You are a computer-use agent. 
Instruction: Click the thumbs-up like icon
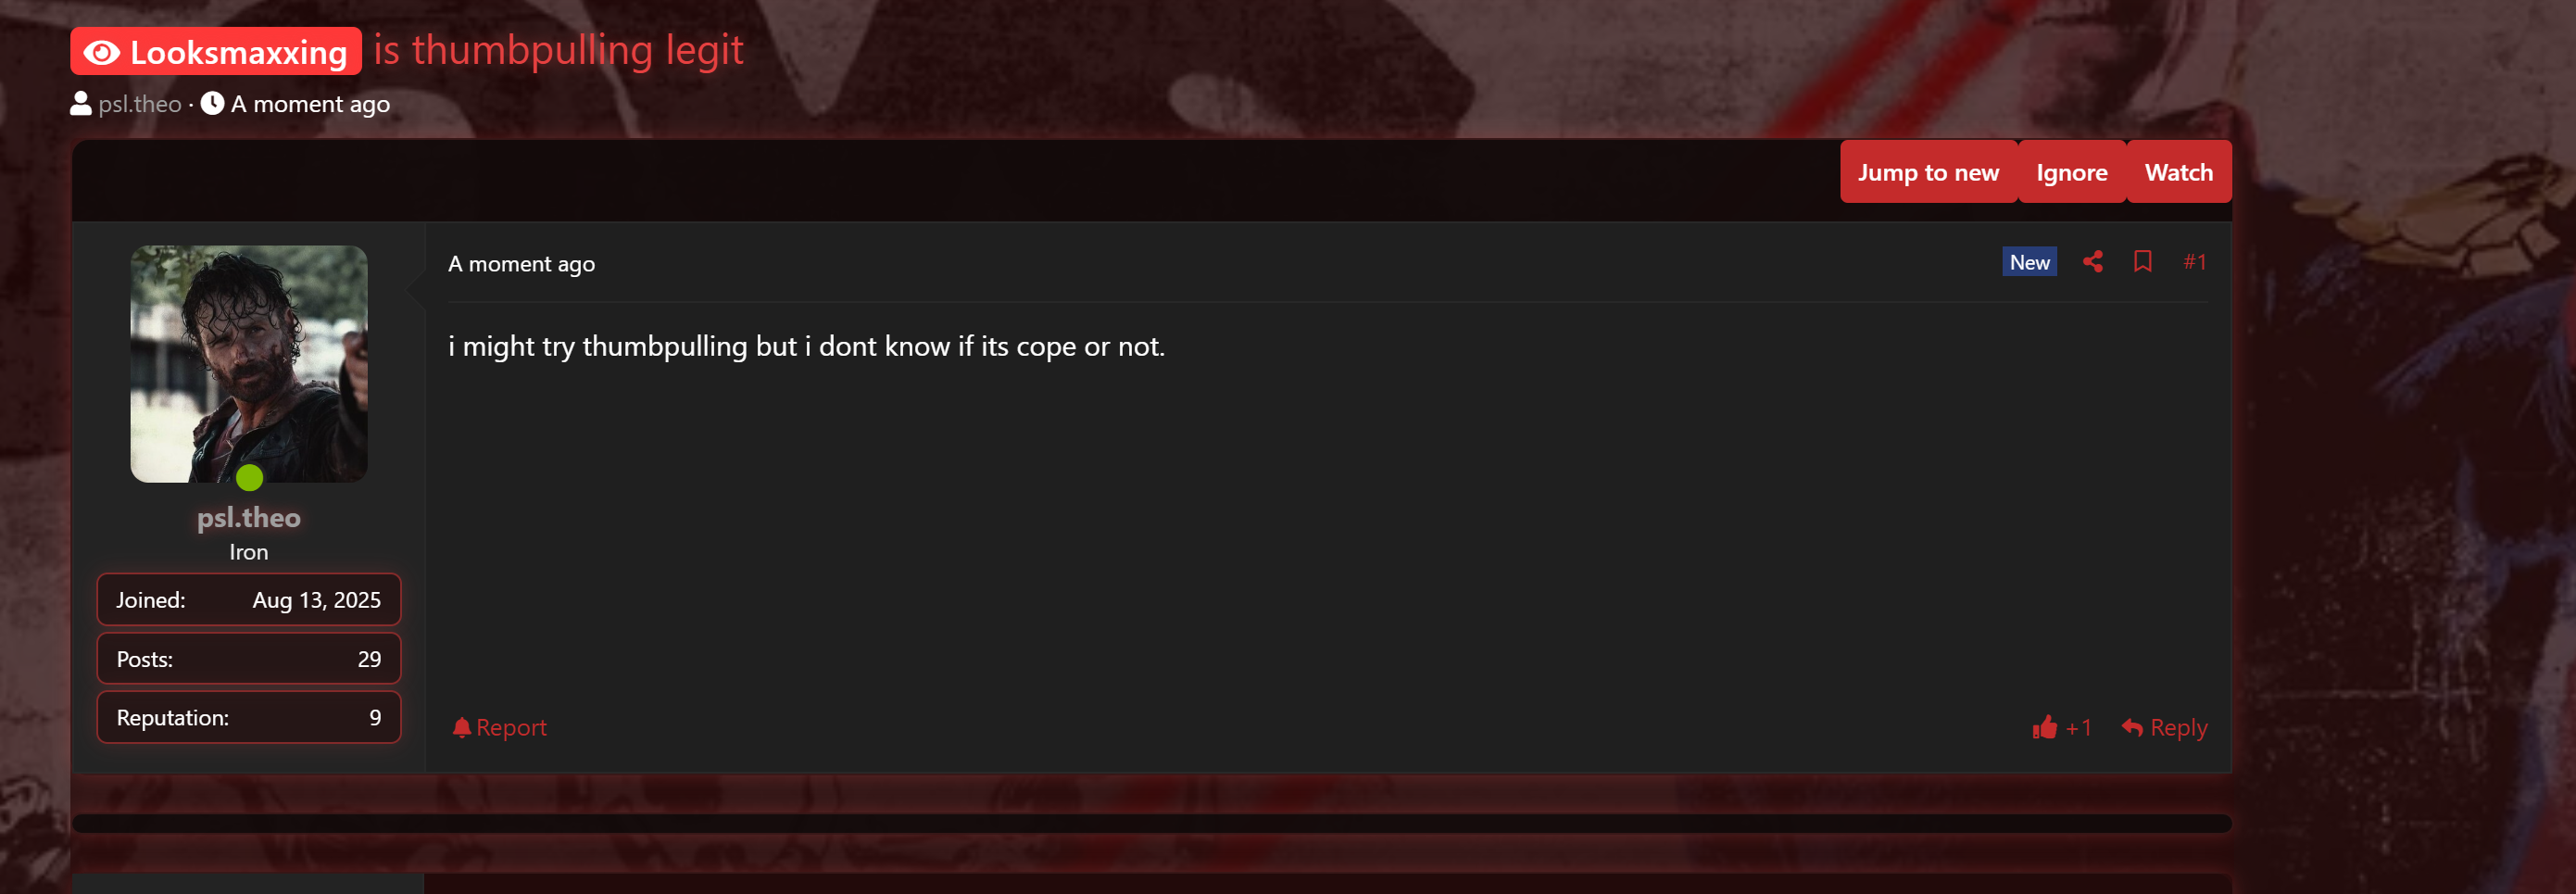tap(2044, 727)
